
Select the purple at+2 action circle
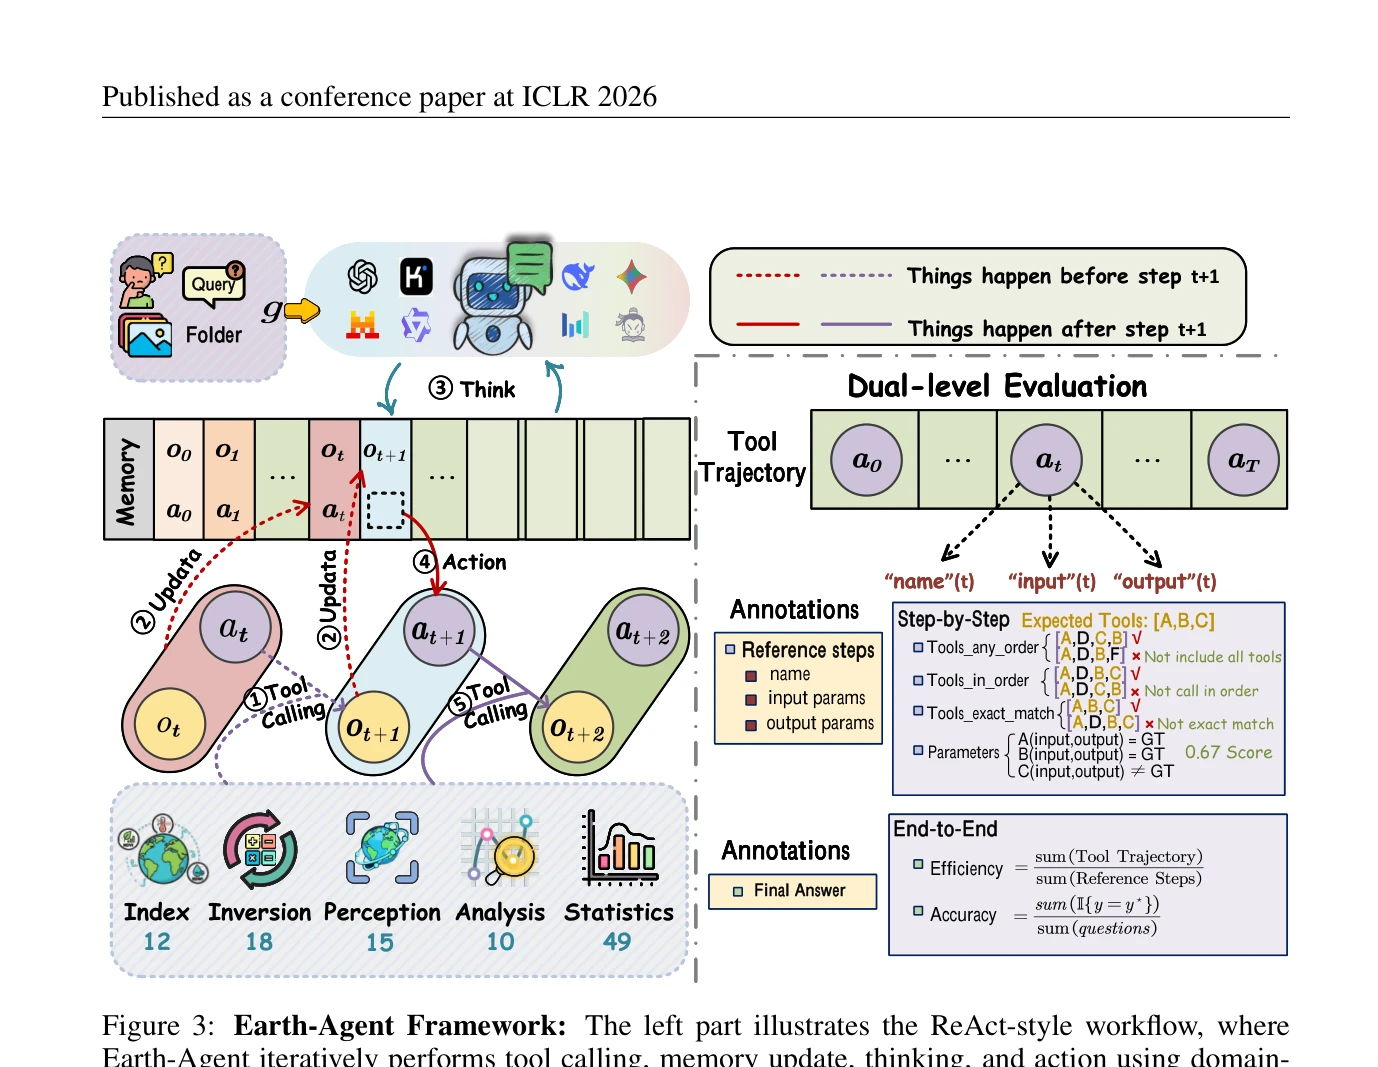click(644, 632)
